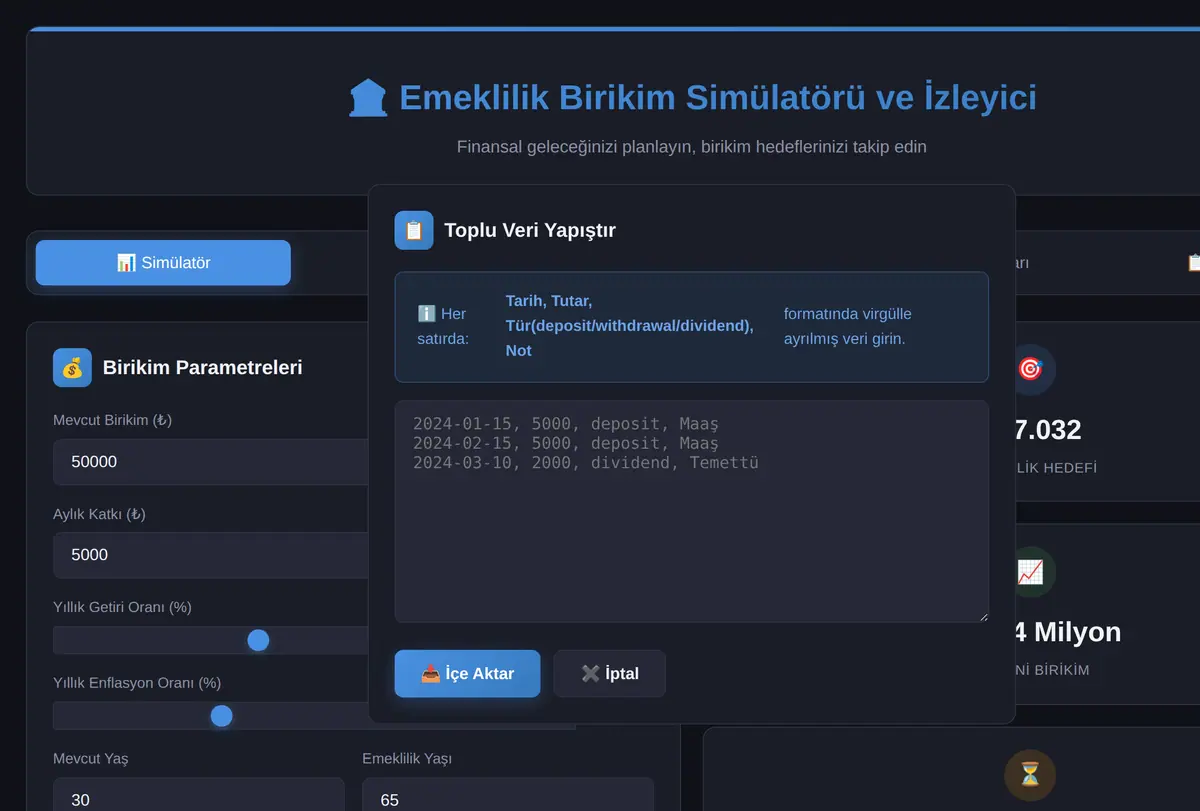This screenshot has height=811, width=1200.
Task: Click the 7.032 value on the target card
Action: [x=1048, y=430]
